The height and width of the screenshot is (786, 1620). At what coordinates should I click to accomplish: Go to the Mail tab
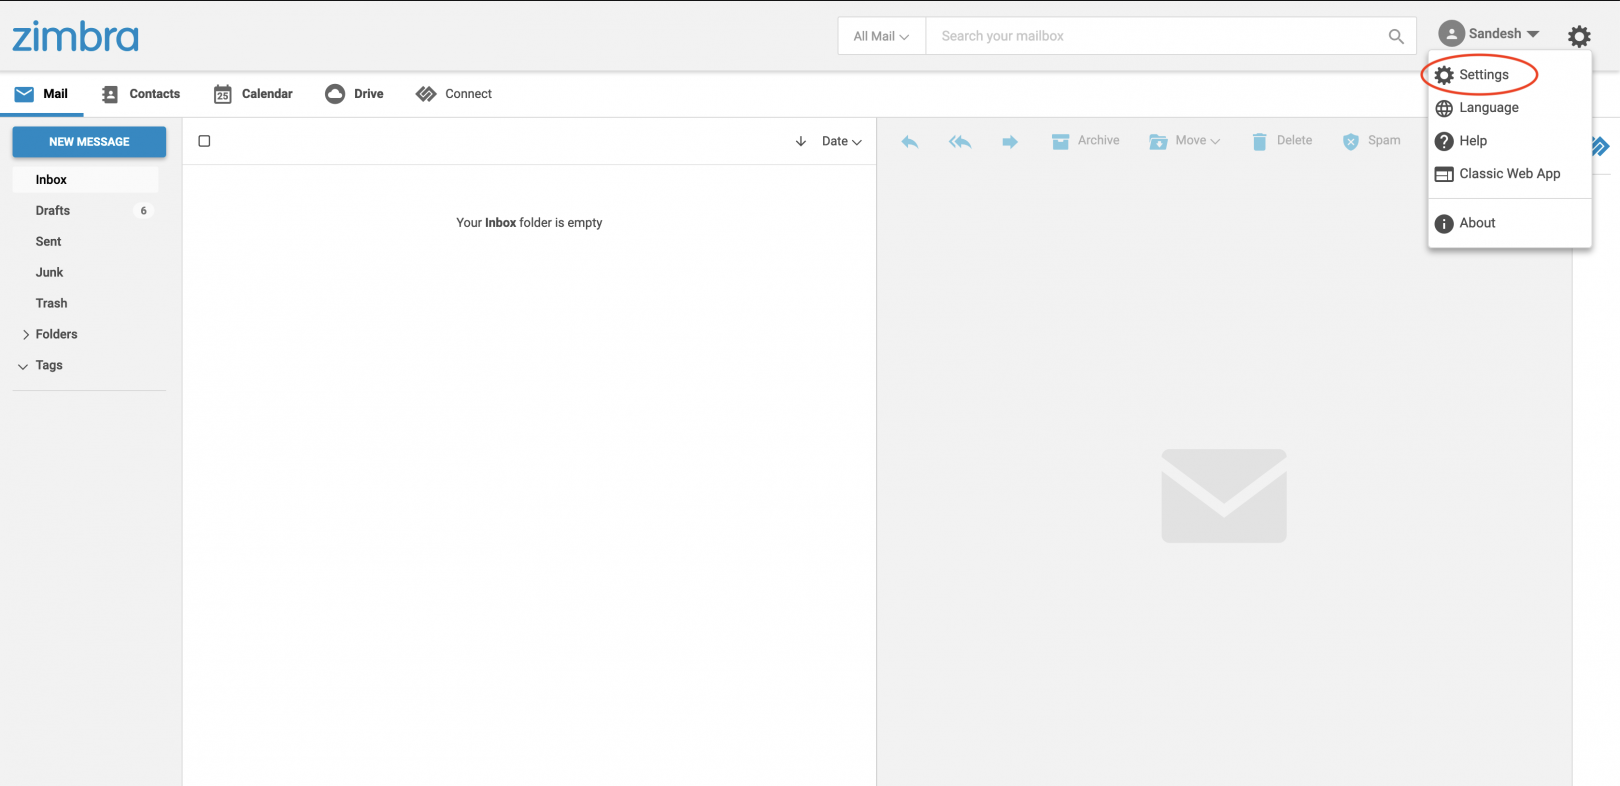[x=41, y=94]
